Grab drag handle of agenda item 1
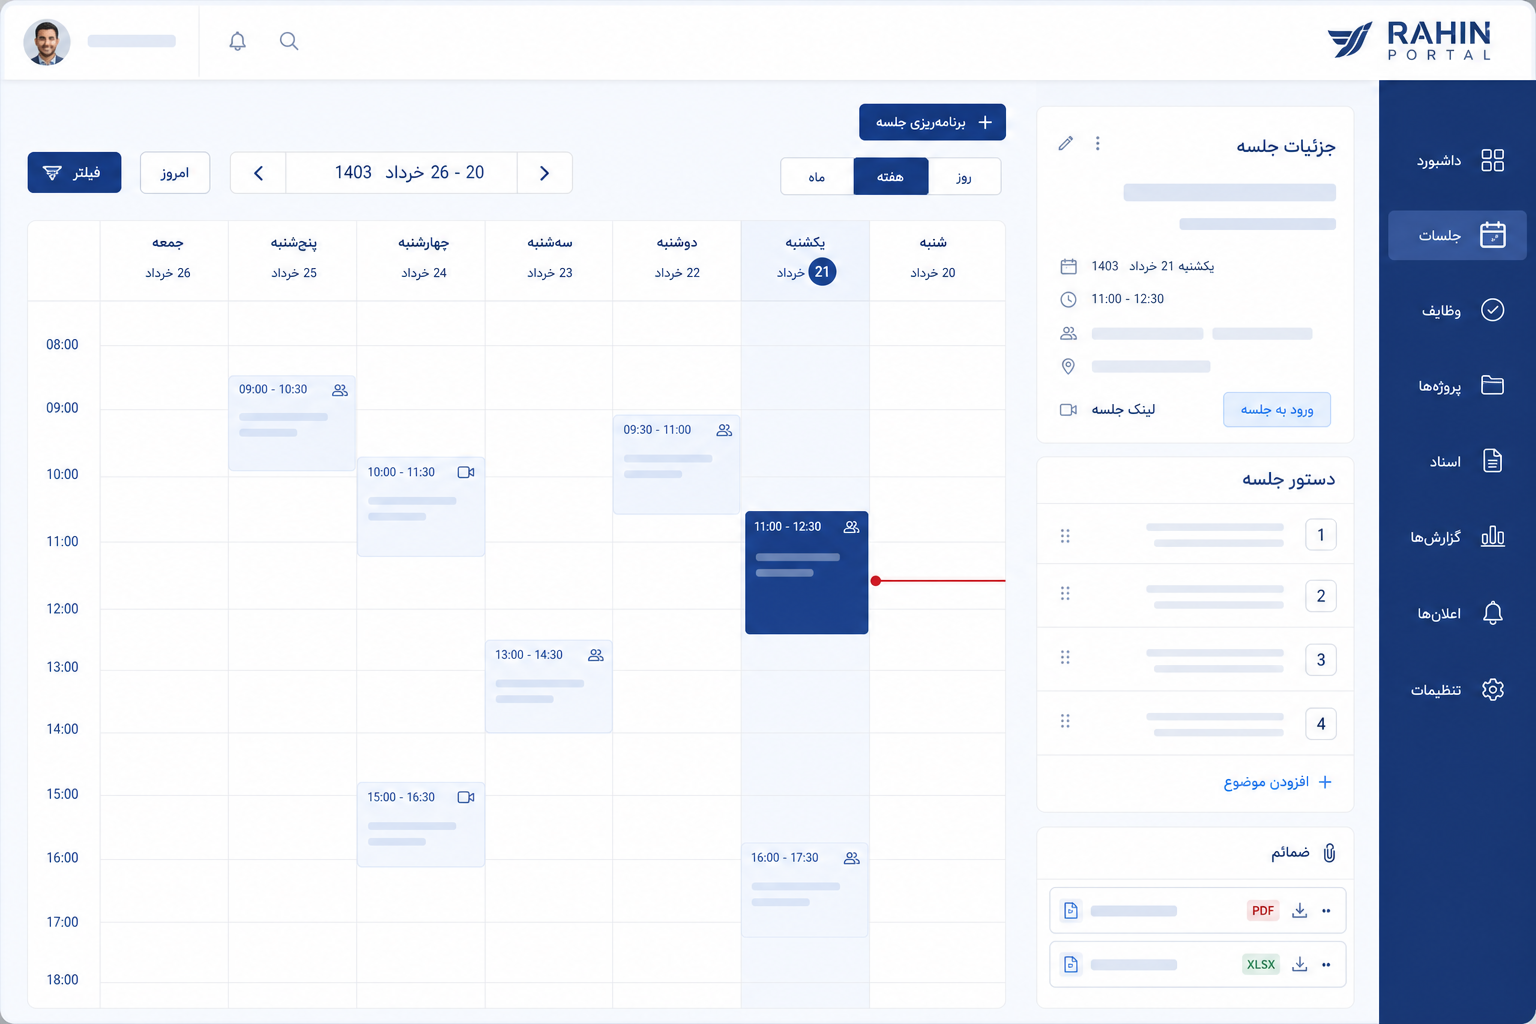 tap(1065, 536)
